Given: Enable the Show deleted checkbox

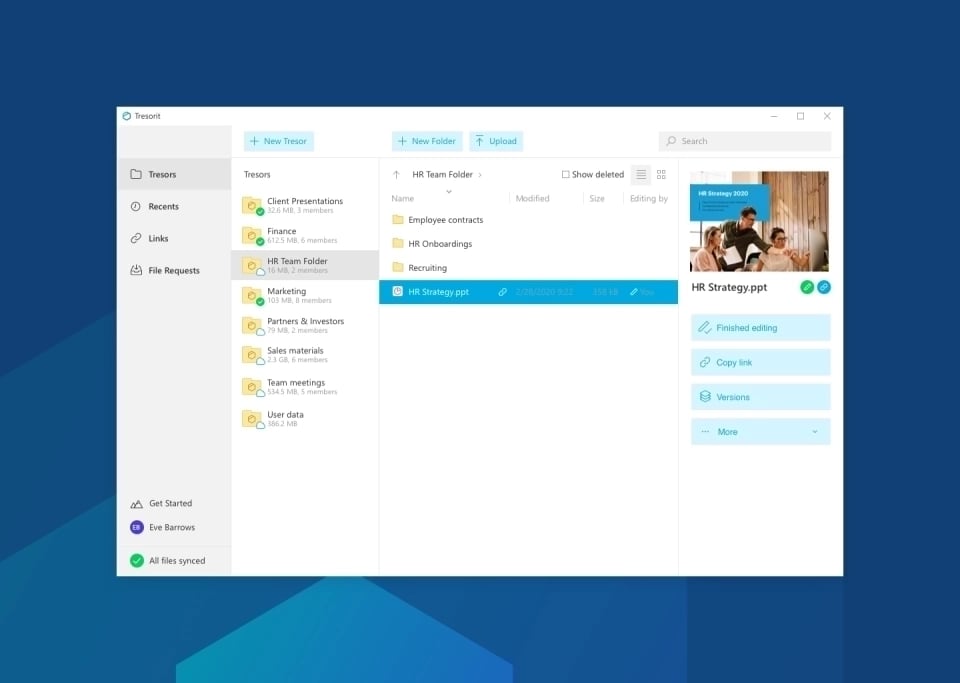Looking at the screenshot, I should pos(566,174).
